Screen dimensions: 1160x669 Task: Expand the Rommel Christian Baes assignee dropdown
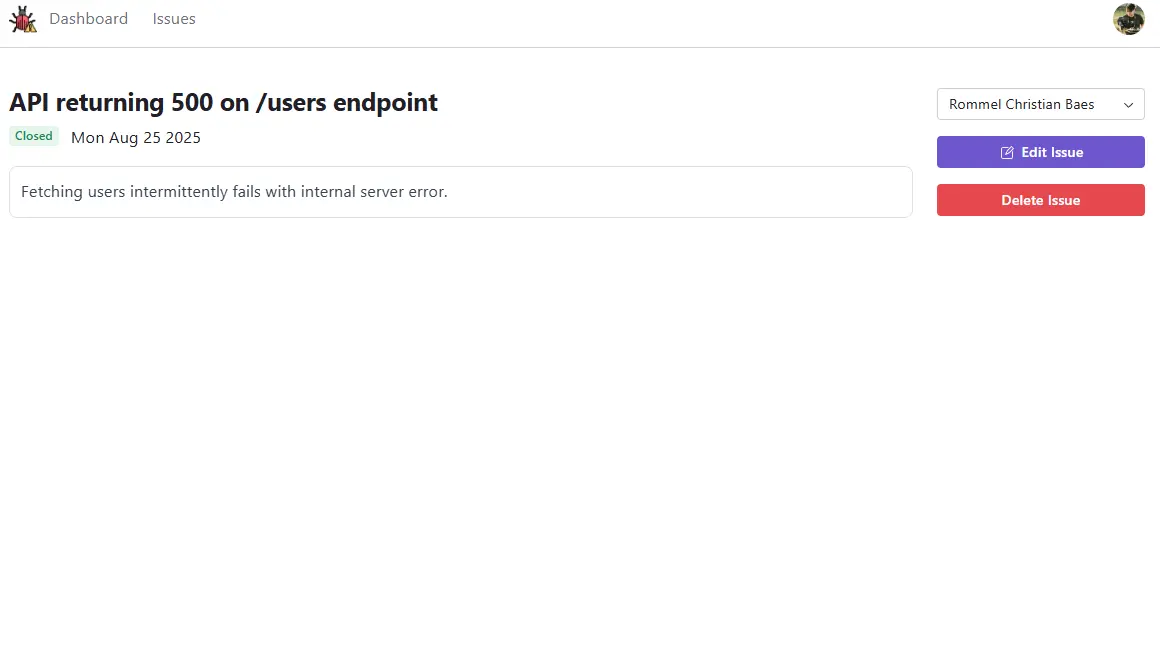pyautogui.click(x=1040, y=104)
